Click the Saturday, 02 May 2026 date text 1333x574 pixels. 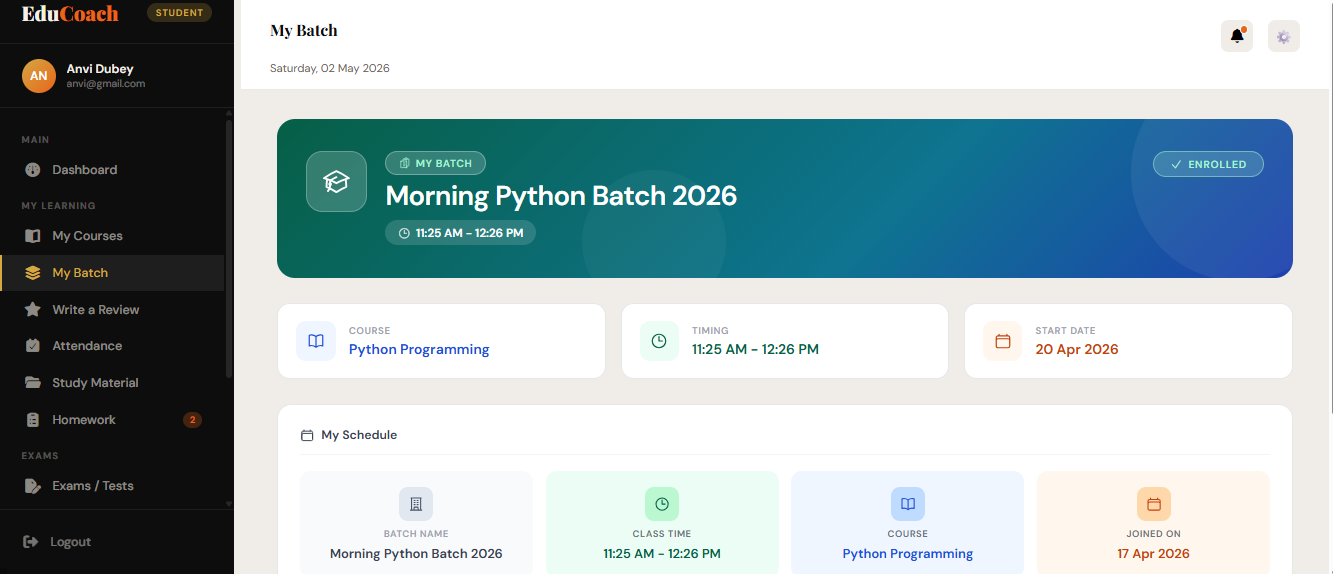click(330, 69)
